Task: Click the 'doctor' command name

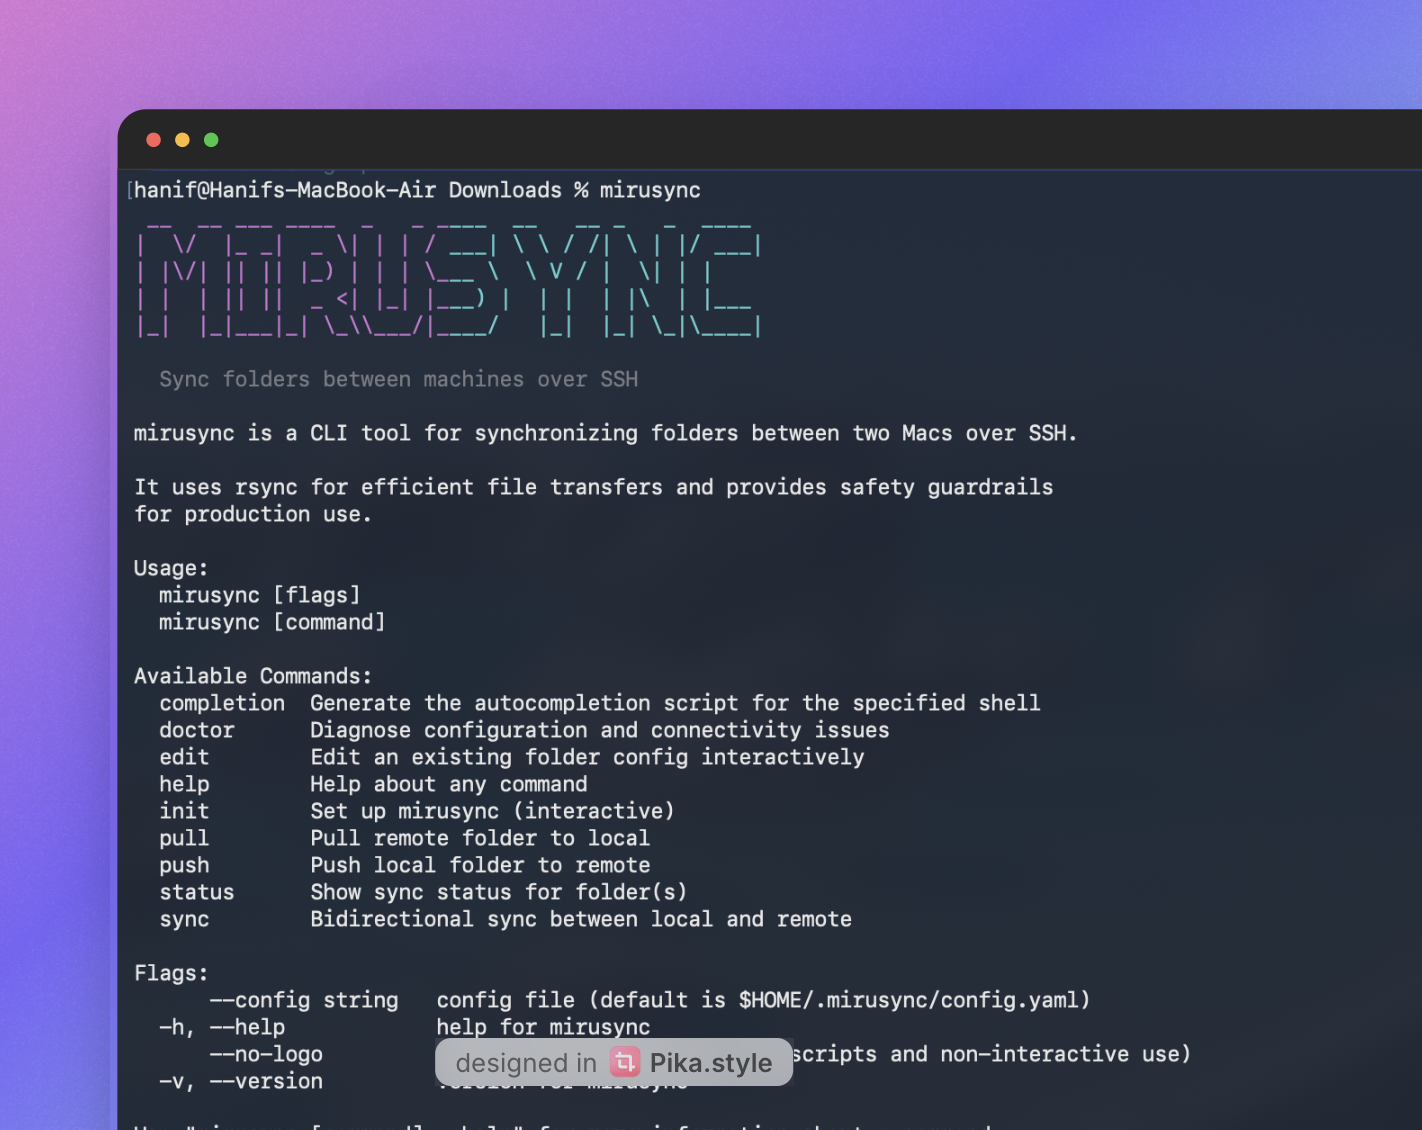Action: 197,730
